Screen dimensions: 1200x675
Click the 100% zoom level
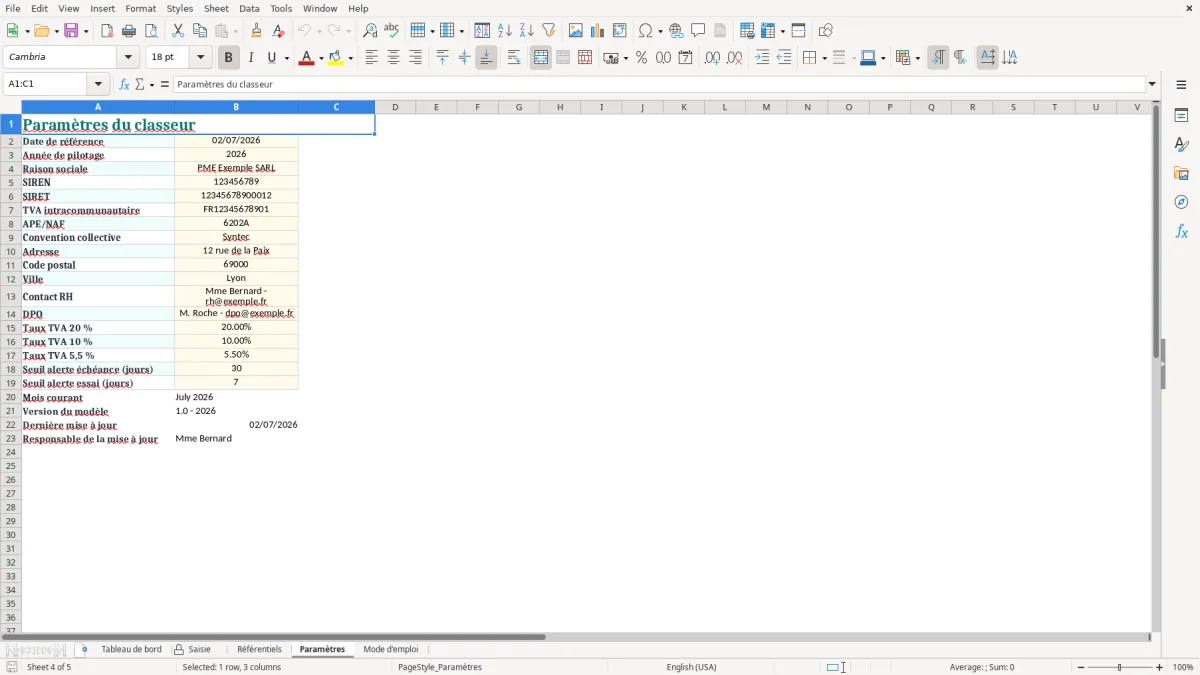(x=1183, y=667)
